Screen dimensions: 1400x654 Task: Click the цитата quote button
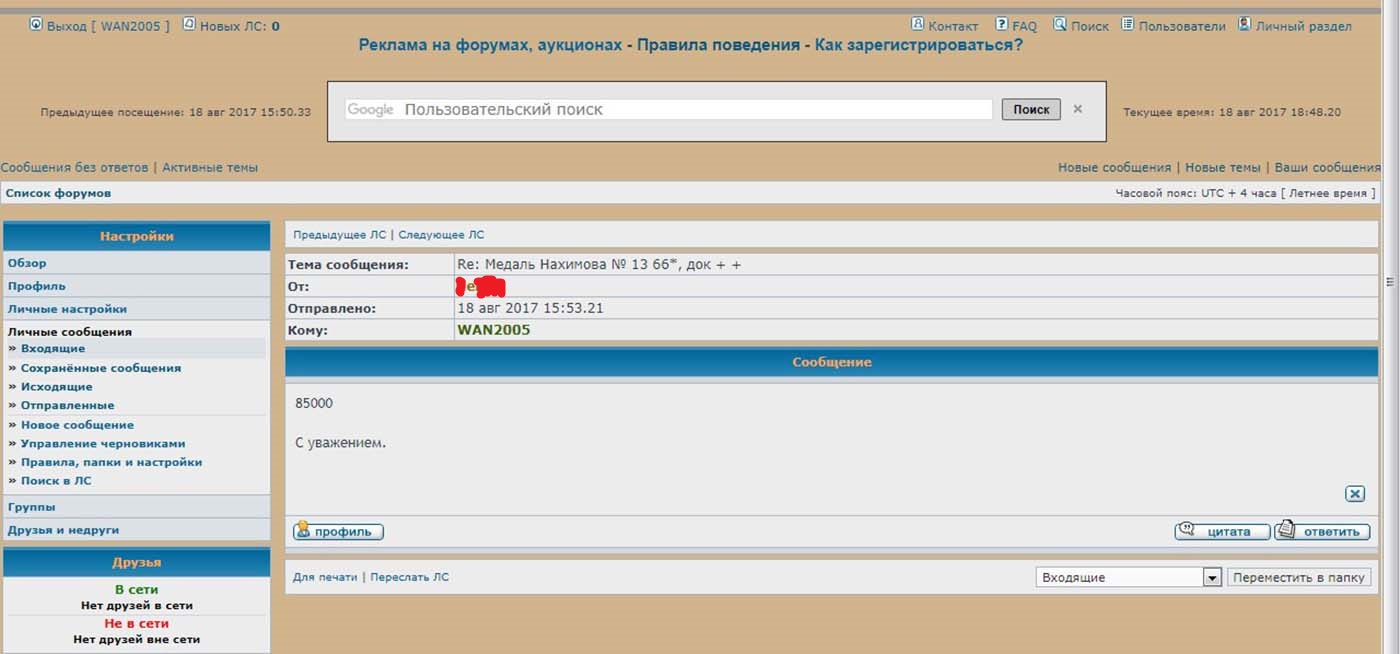1222,531
